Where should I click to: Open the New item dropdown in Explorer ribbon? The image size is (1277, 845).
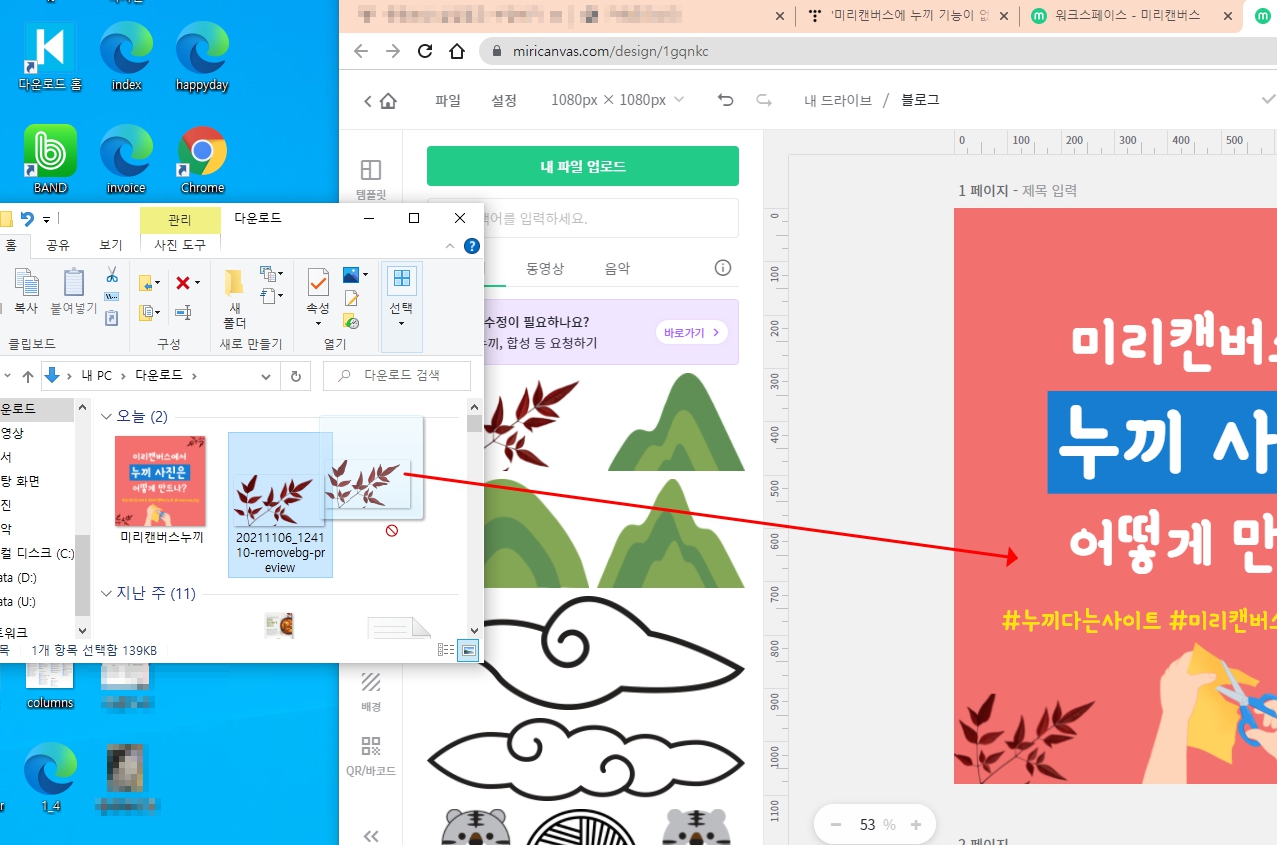pos(271,273)
